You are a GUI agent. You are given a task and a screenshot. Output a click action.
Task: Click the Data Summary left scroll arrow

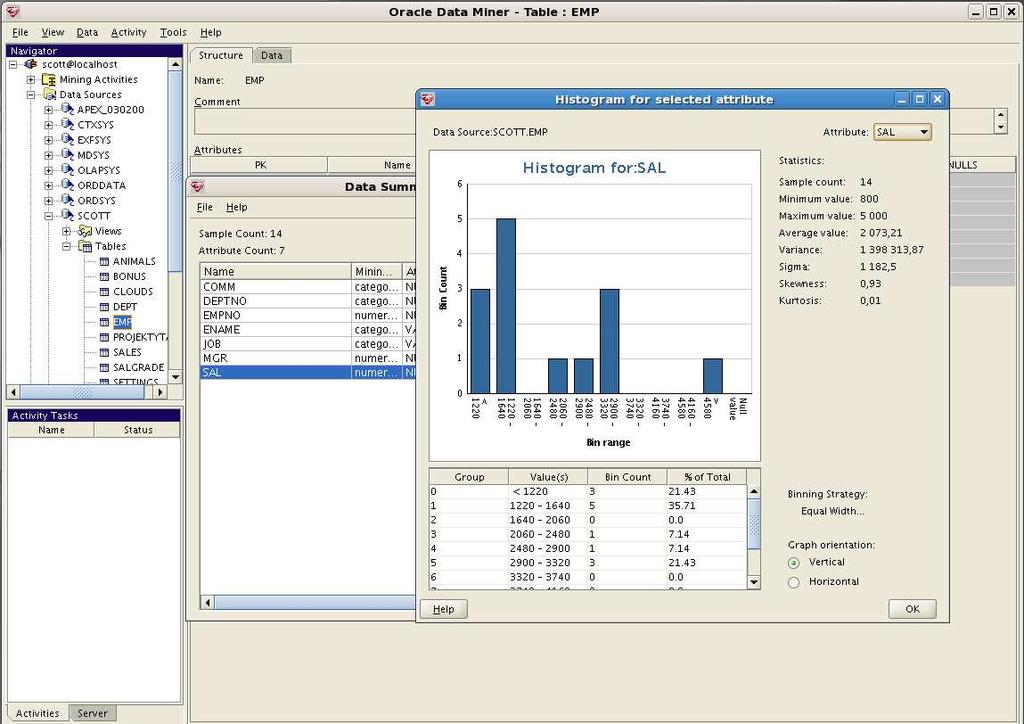[x=208, y=602]
